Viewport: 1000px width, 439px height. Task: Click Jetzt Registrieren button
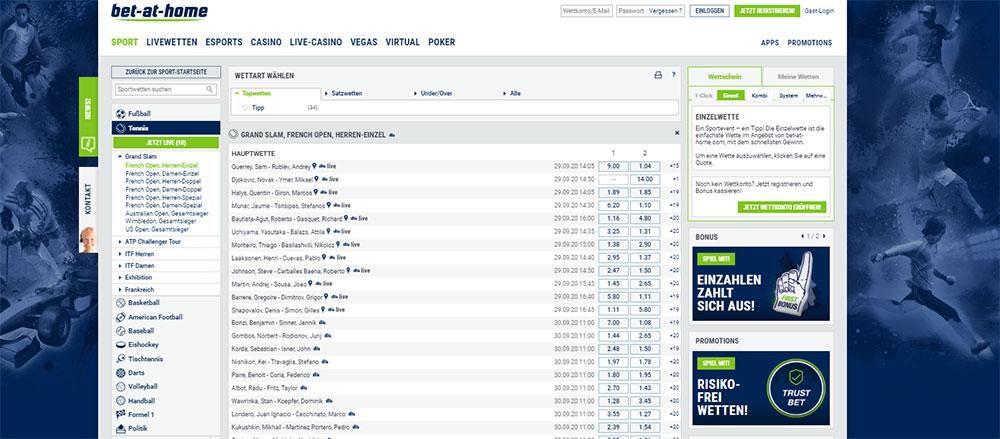[767, 11]
